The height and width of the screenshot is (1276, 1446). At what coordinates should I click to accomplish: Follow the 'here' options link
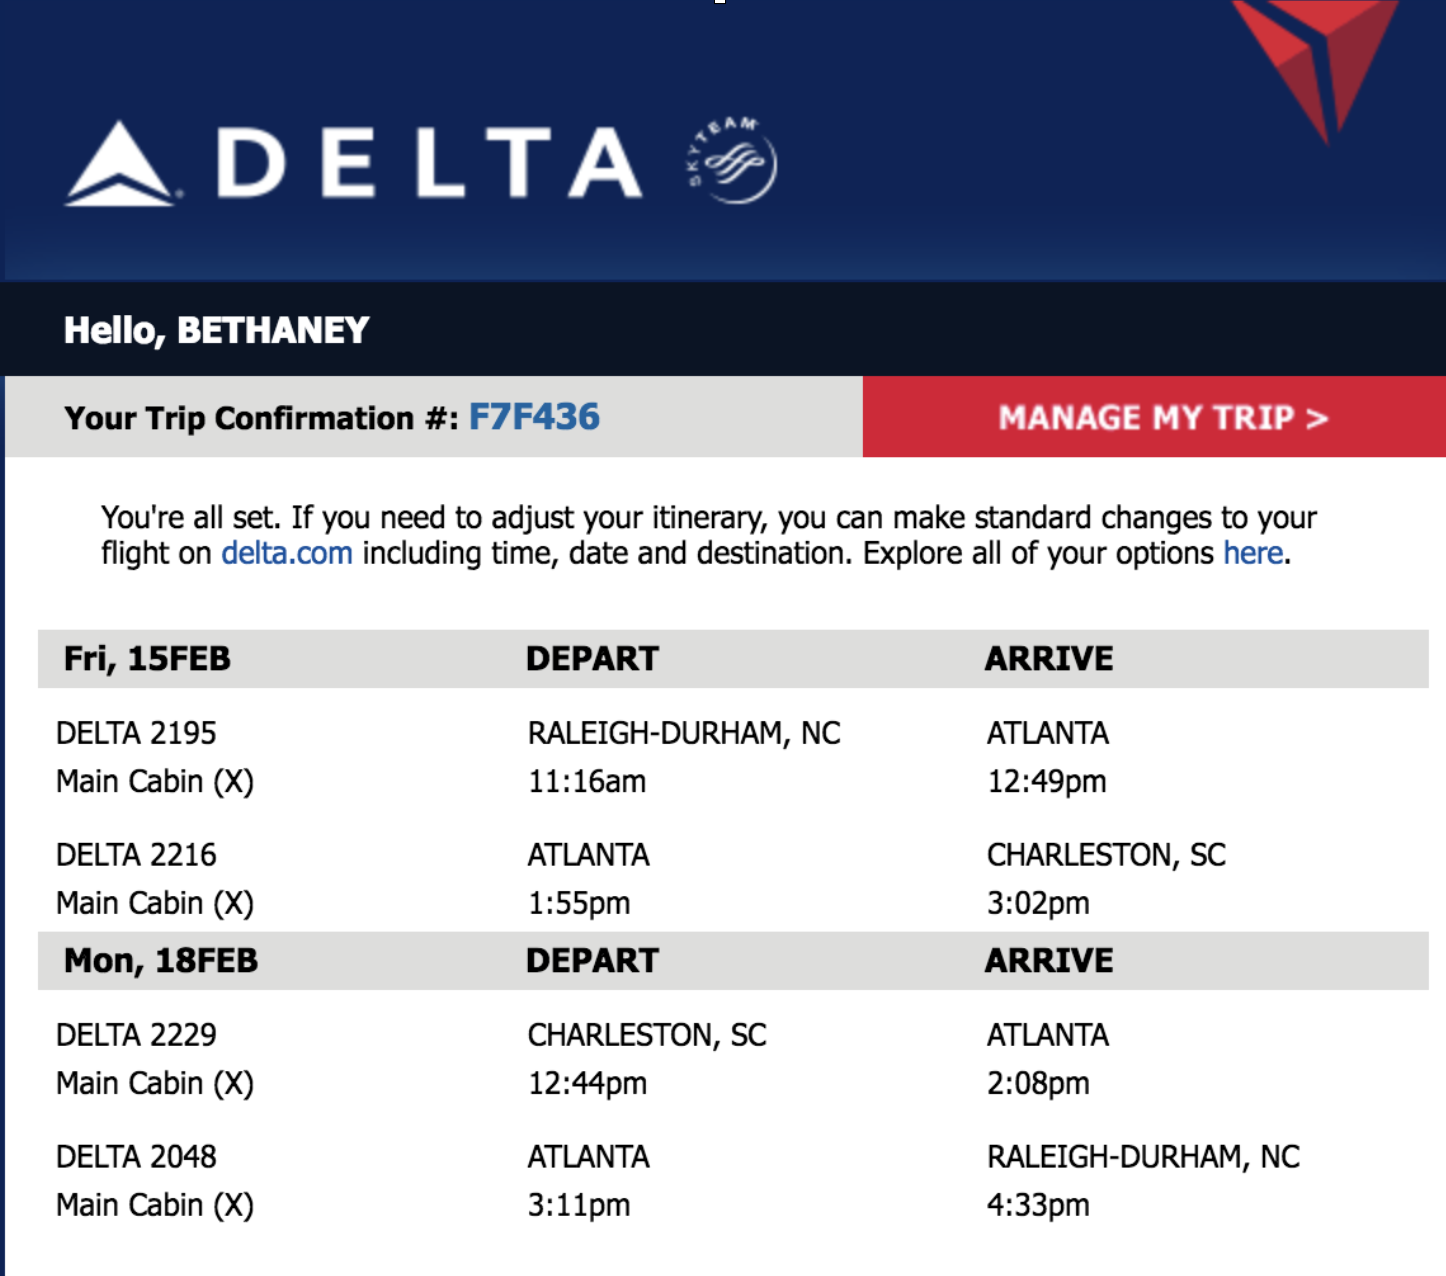pyautogui.click(x=1253, y=553)
